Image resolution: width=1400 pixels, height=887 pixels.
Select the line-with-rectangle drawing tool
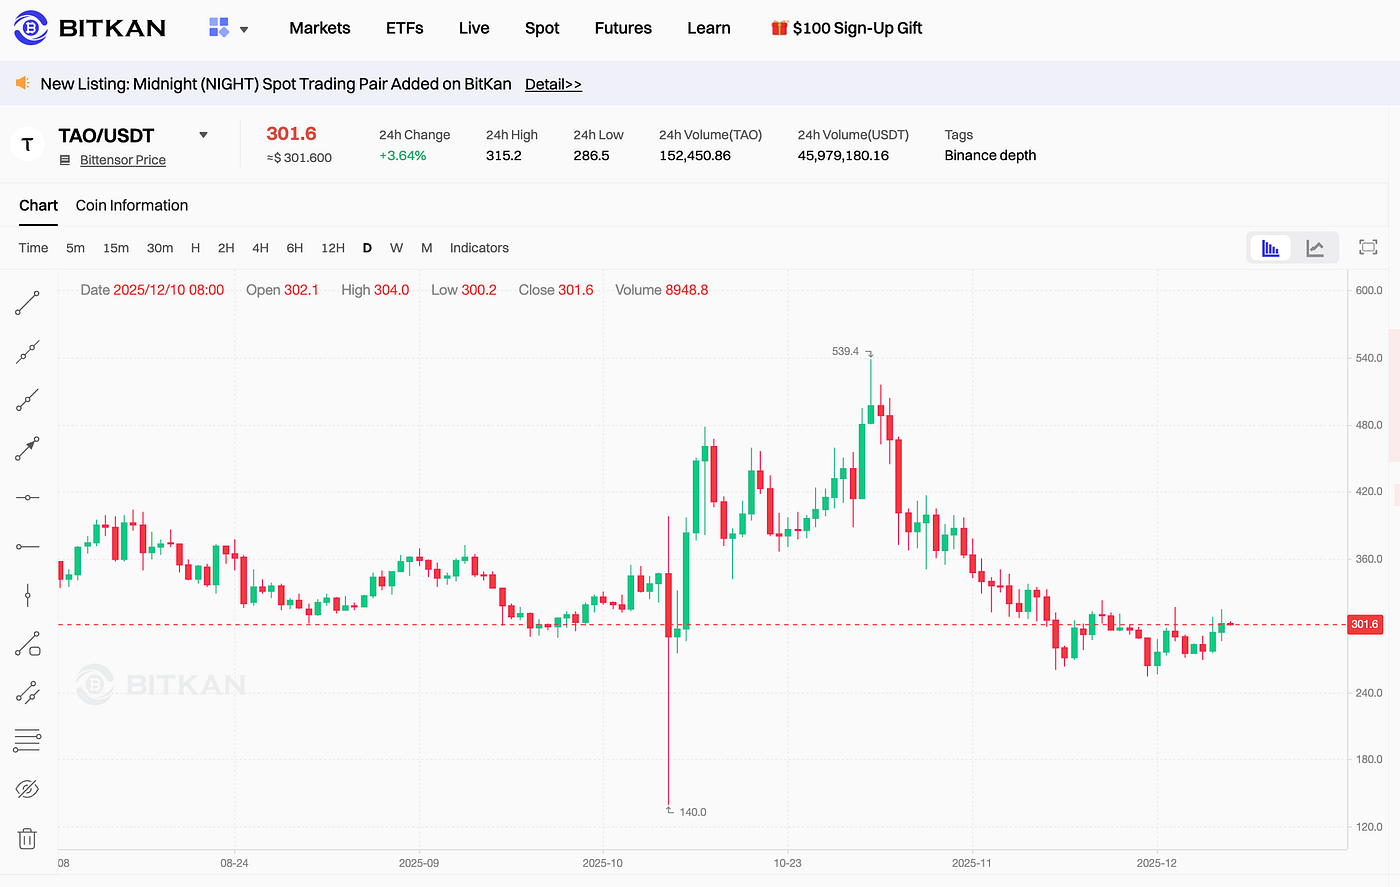coord(27,644)
